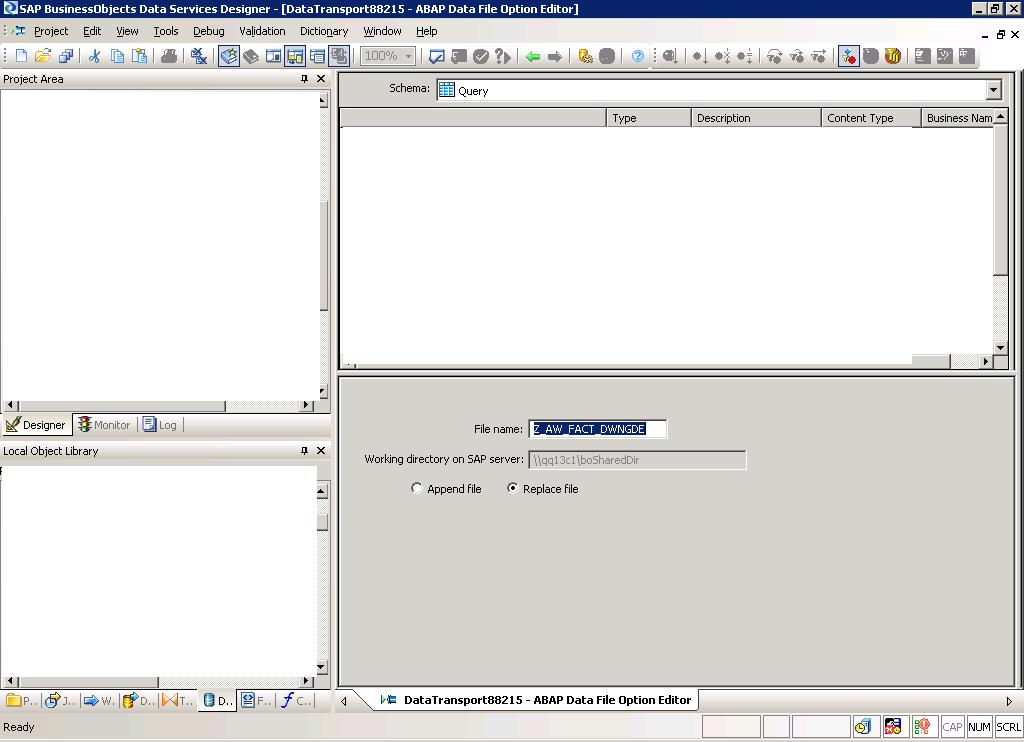Click the File name input field

[x=598, y=429]
